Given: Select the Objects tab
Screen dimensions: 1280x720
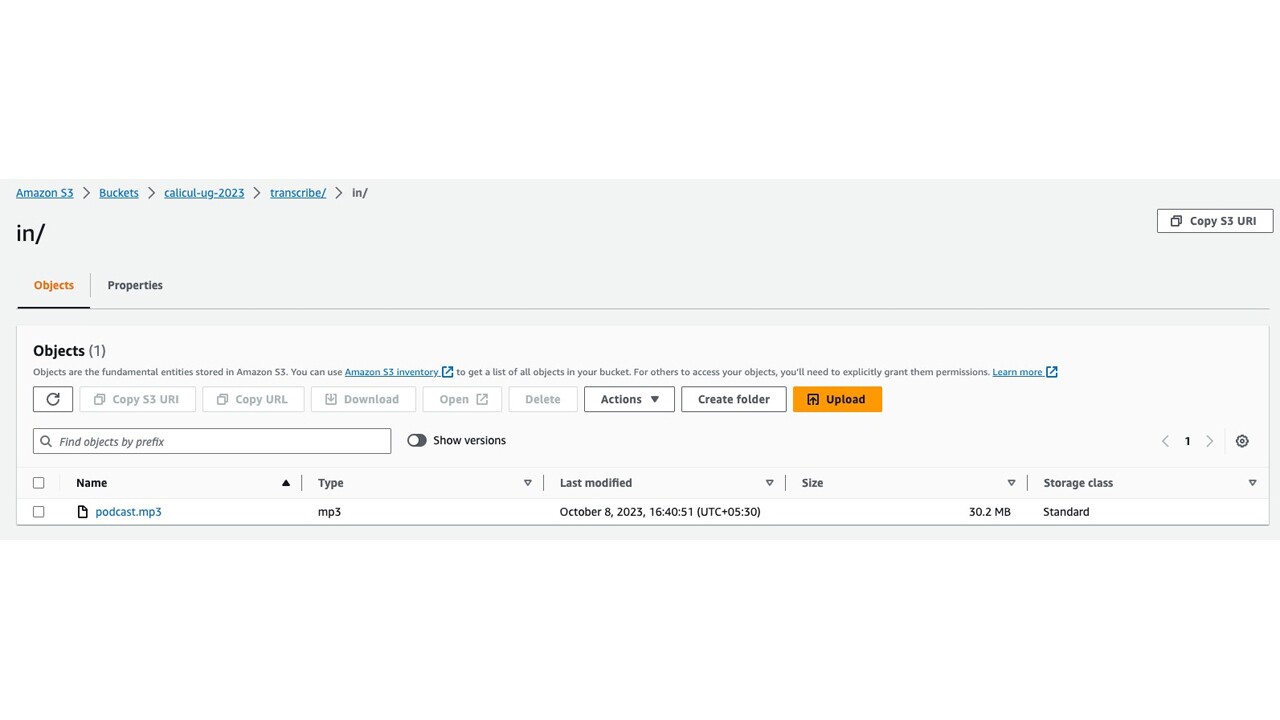Looking at the screenshot, I should click(x=54, y=285).
